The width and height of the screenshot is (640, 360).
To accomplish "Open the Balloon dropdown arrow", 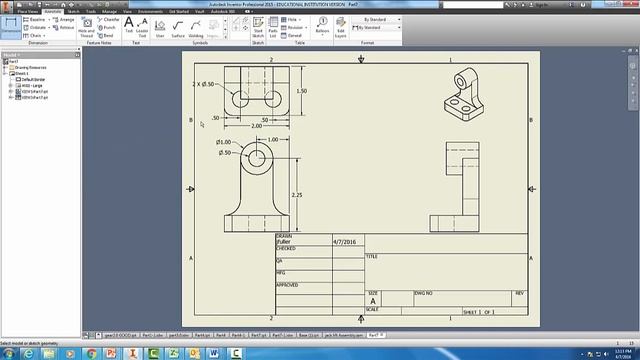I will [322, 36].
